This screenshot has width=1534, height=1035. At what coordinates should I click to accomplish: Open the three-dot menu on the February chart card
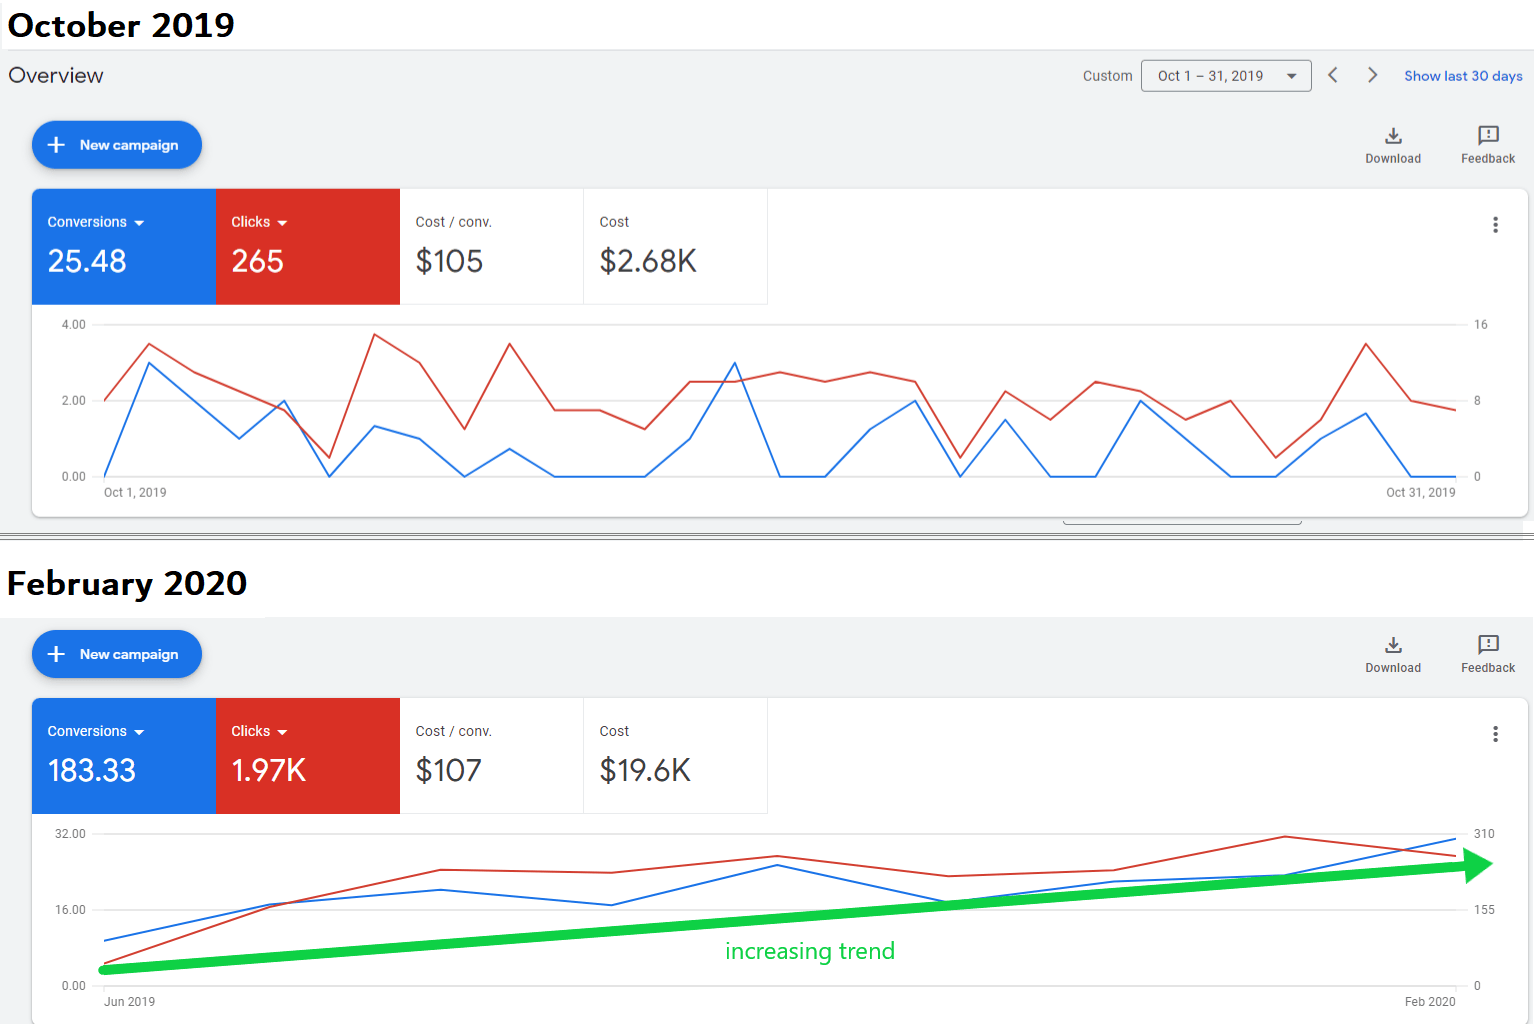coord(1495,734)
